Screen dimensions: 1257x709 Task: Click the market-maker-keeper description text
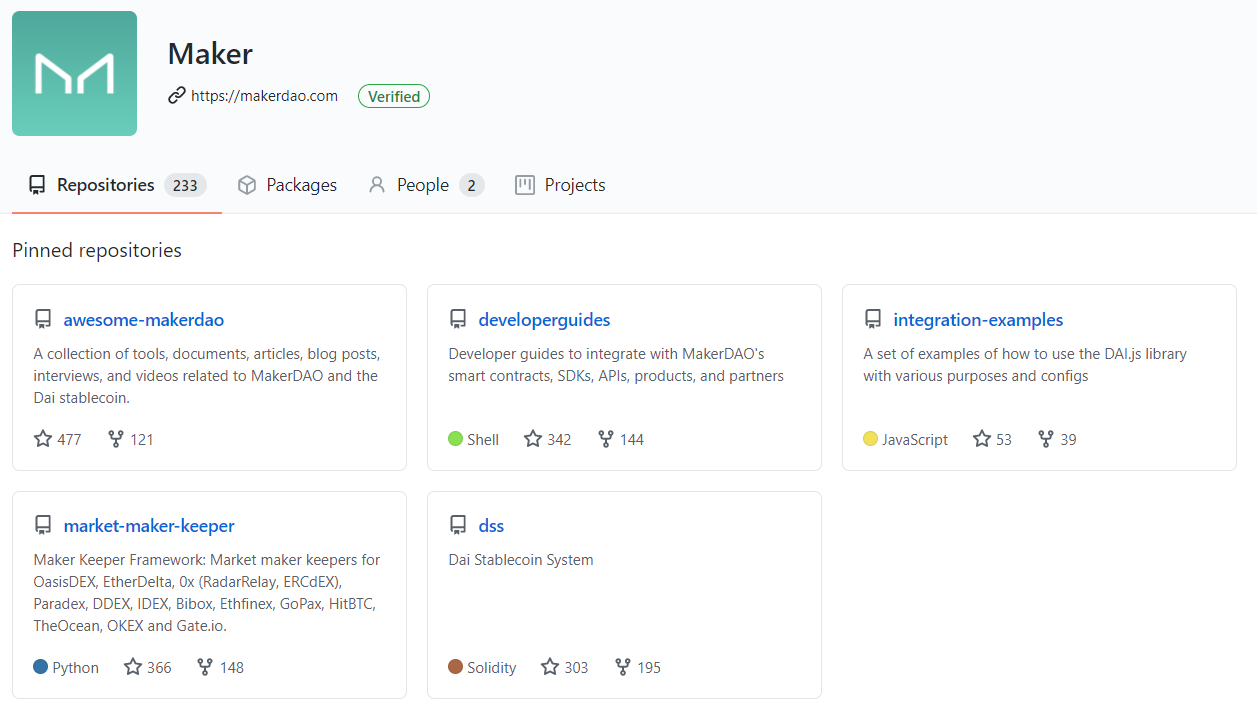coord(207,593)
